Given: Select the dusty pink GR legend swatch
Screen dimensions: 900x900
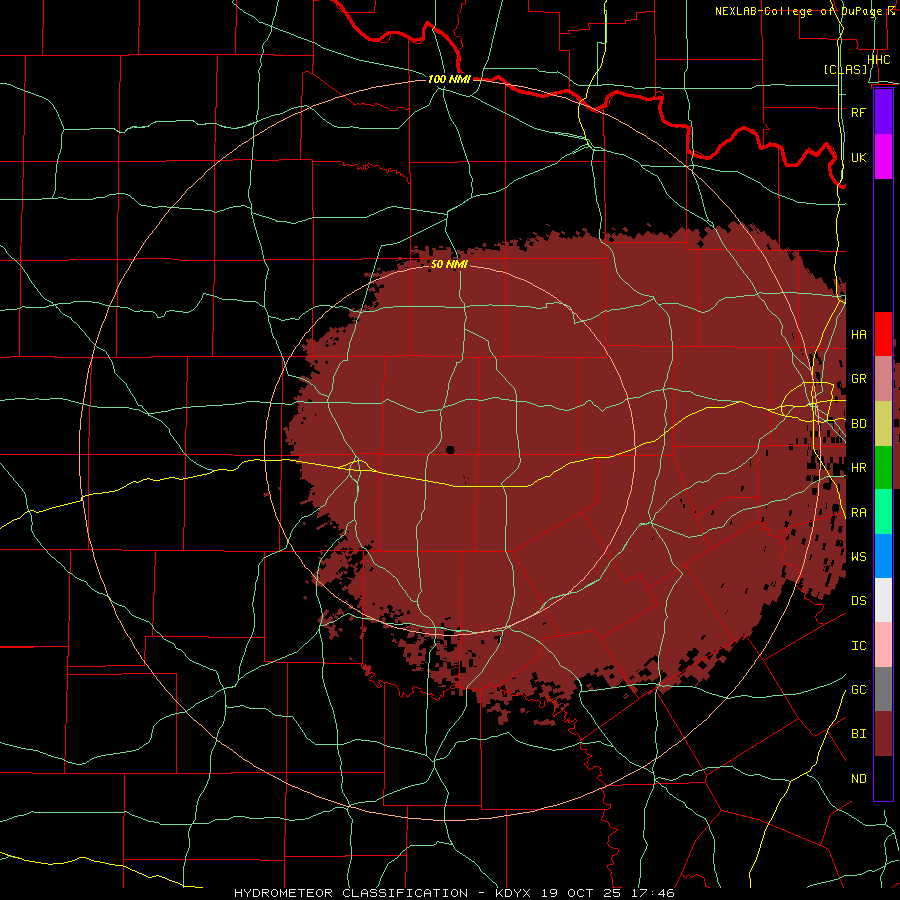Looking at the screenshot, I should pyautogui.click(x=883, y=379).
